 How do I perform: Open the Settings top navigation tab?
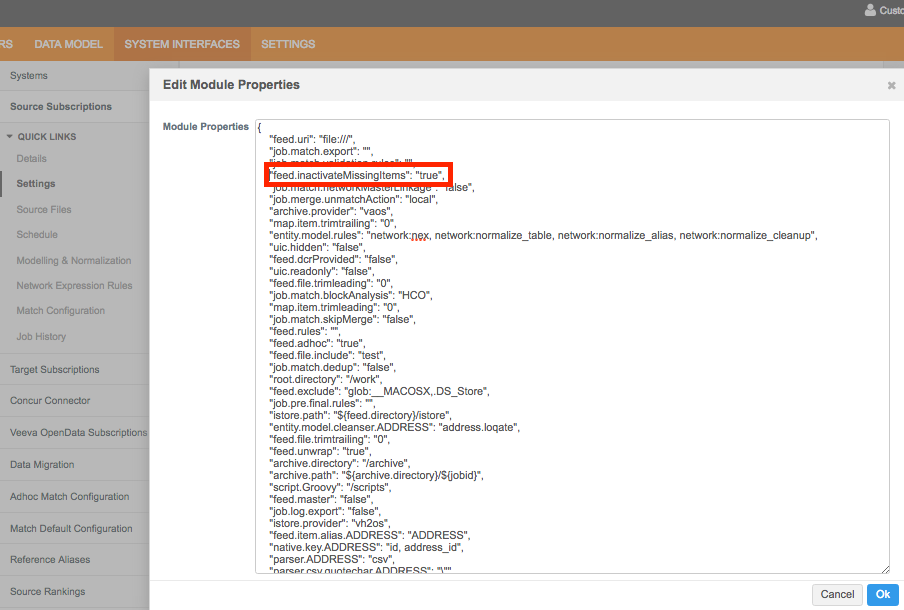point(288,44)
